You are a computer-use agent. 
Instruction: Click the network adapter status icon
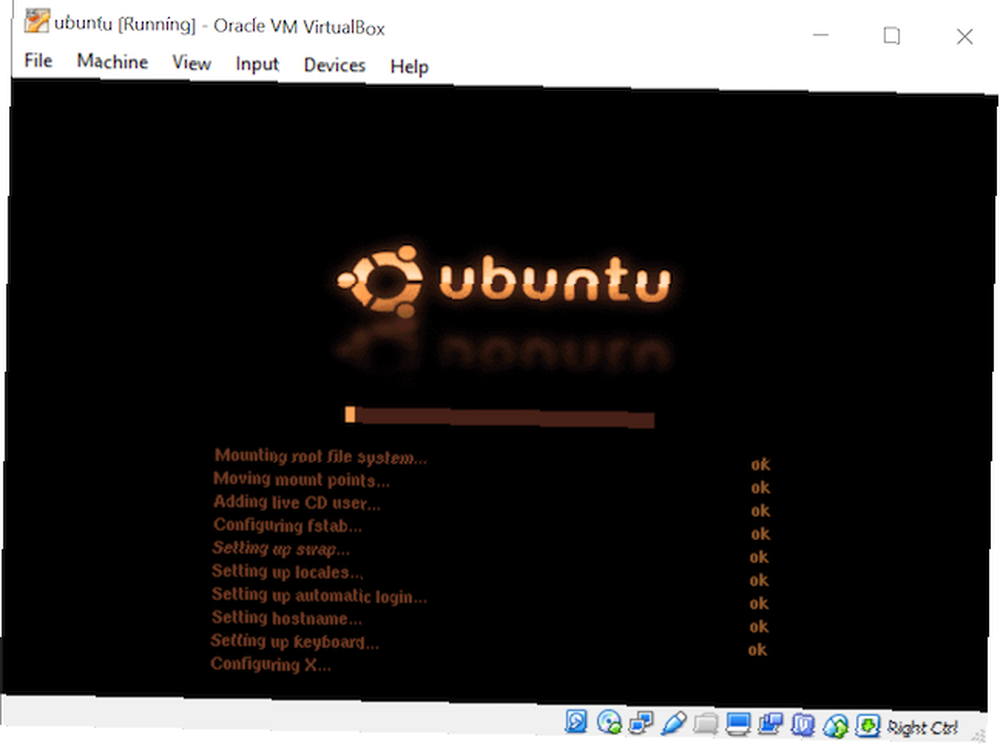641,722
